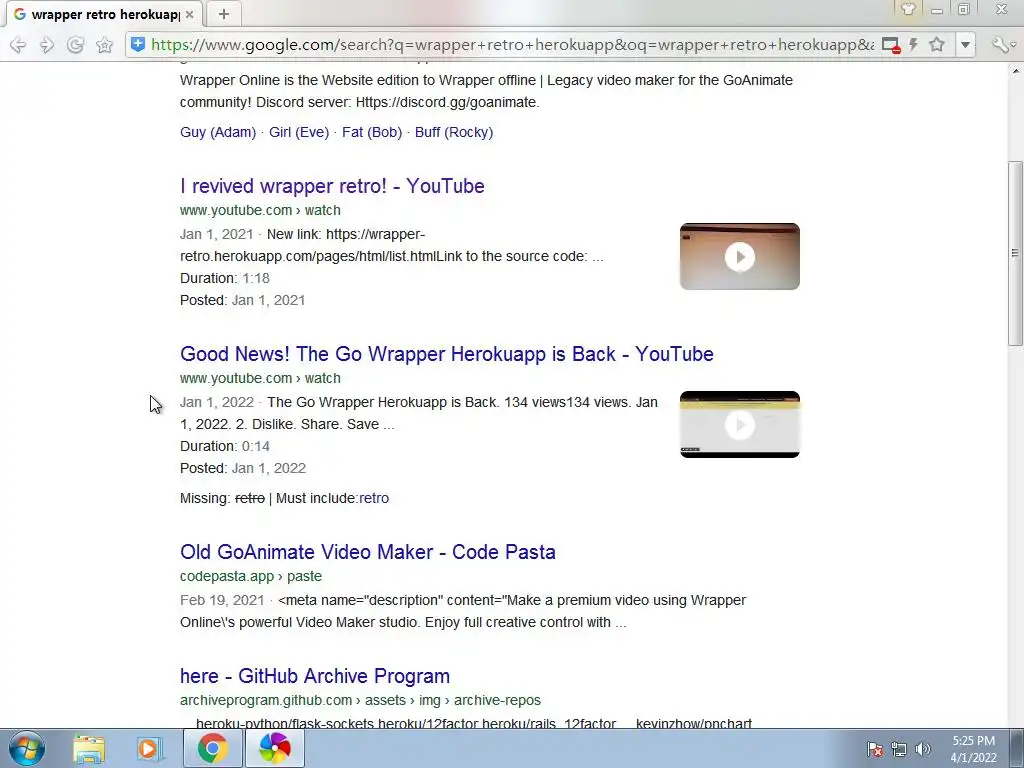
Task: Click the archiveprogram.github.com breadcrumb URL
Action: pos(360,701)
